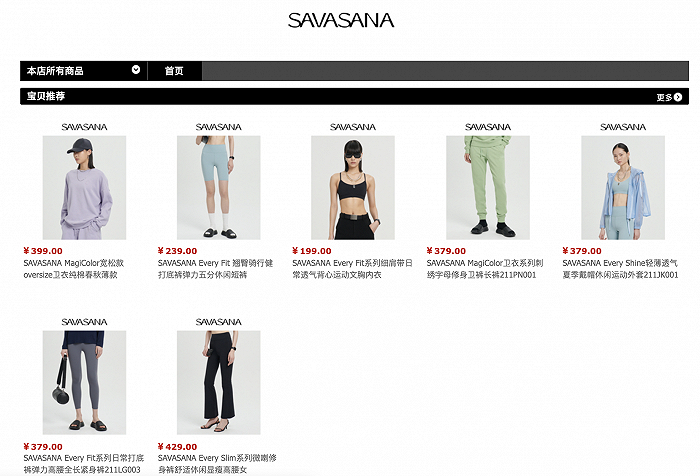The image size is (700, 476).
Task: Open the green jogger pants photo
Action: pyautogui.click(x=488, y=188)
